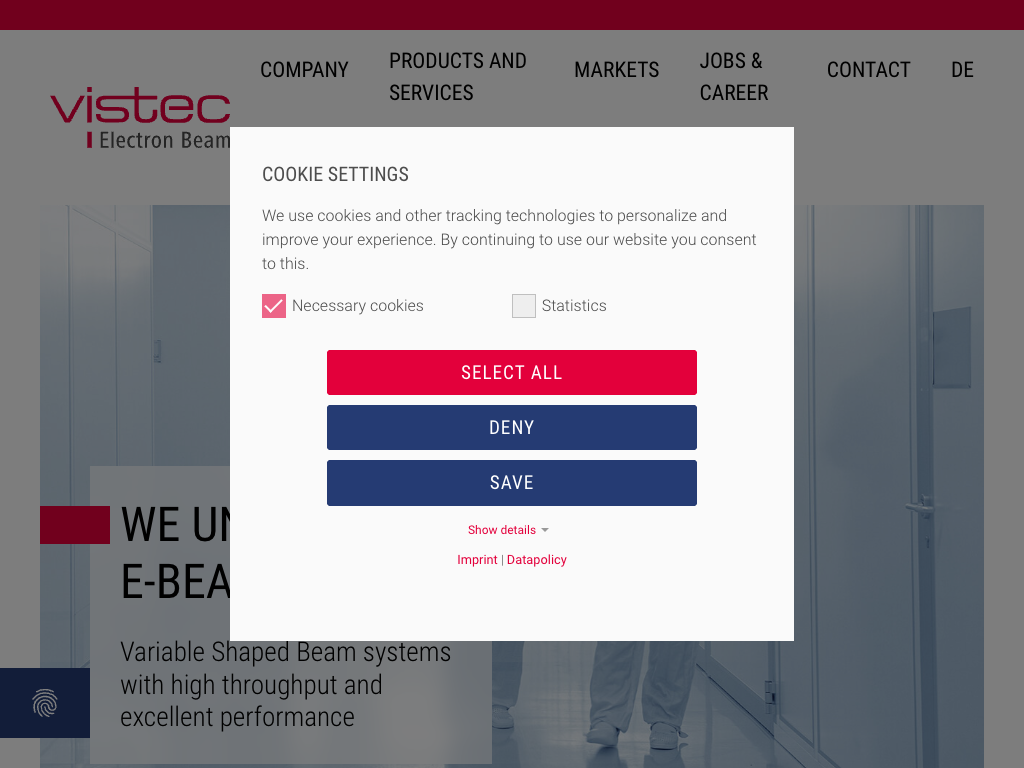
Task: Click the Vistec Electron Beam logo
Action: pos(140,118)
